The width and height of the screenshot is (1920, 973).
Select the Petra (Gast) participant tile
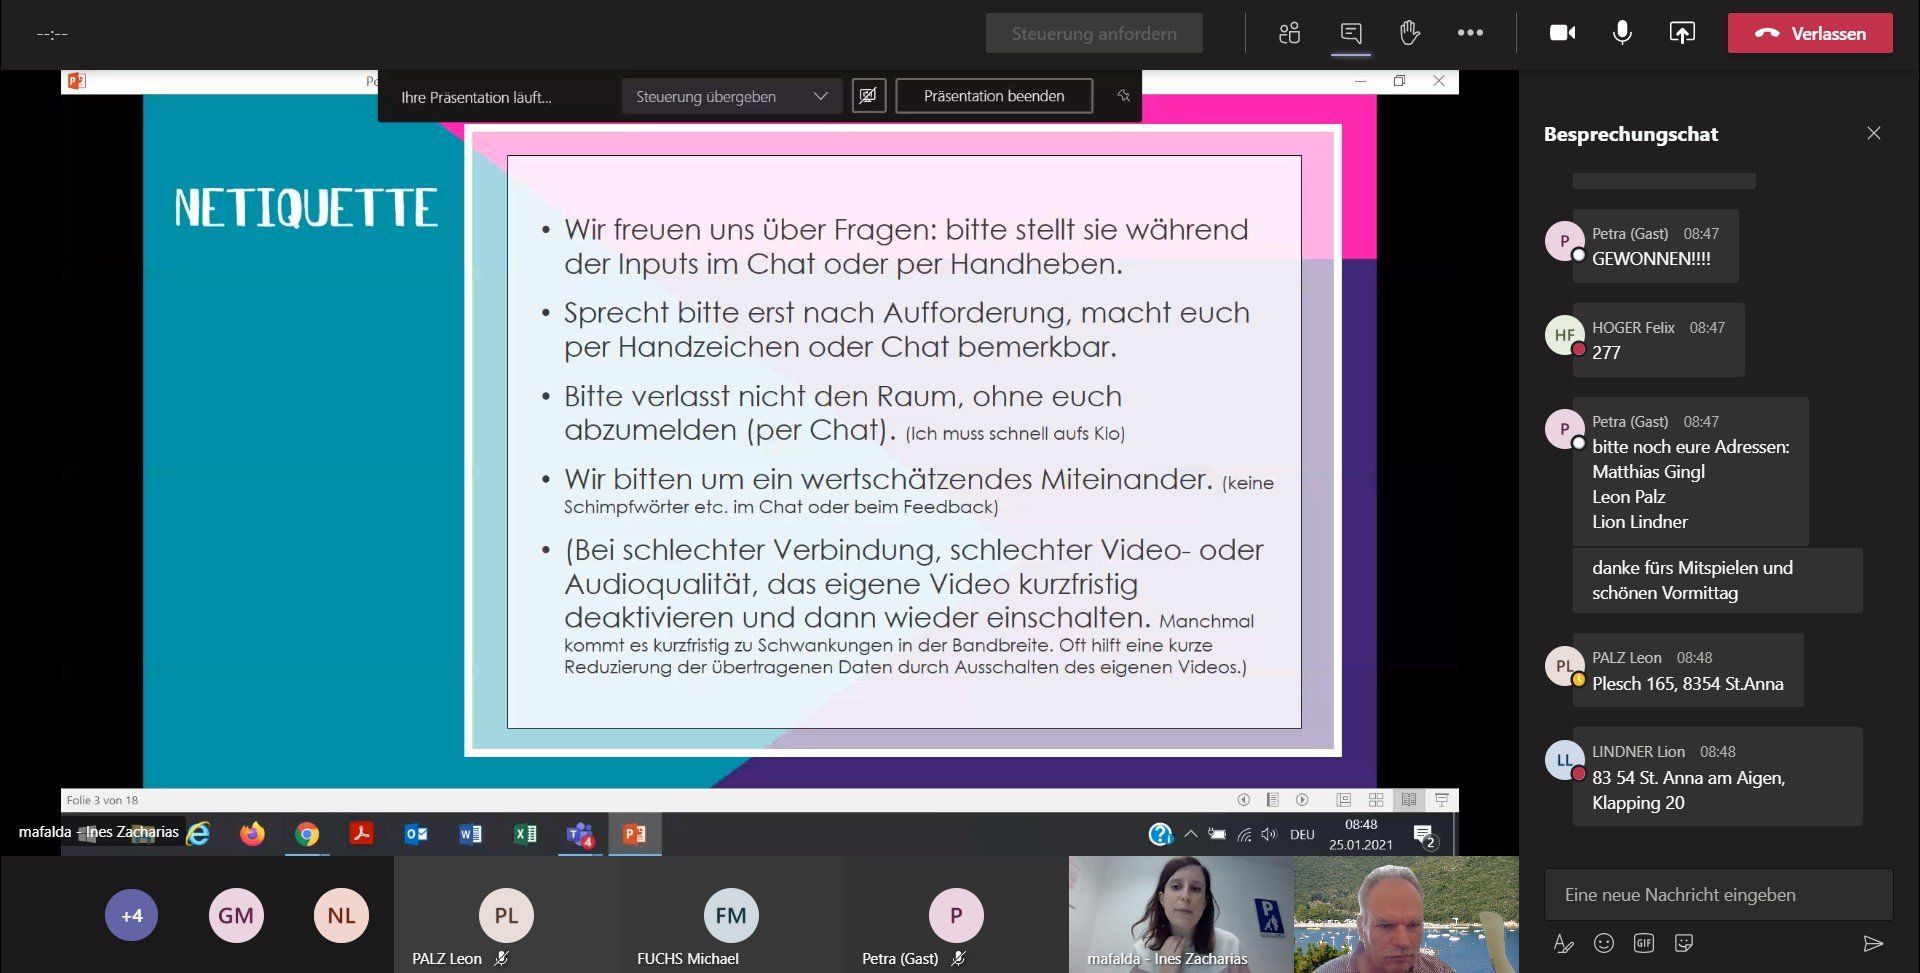pyautogui.click(x=956, y=915)
